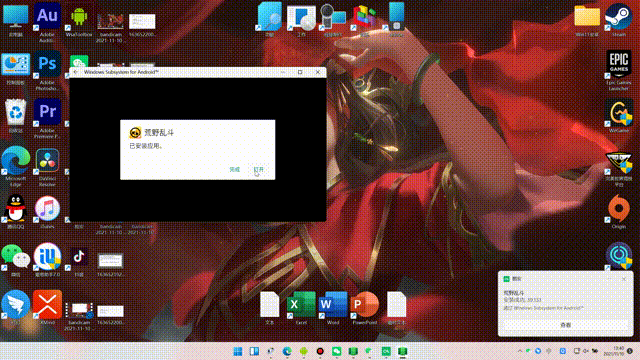Click the 打开 button in install dialog
The width and height of the screenshot is (640, 360).
coord(259,169)
